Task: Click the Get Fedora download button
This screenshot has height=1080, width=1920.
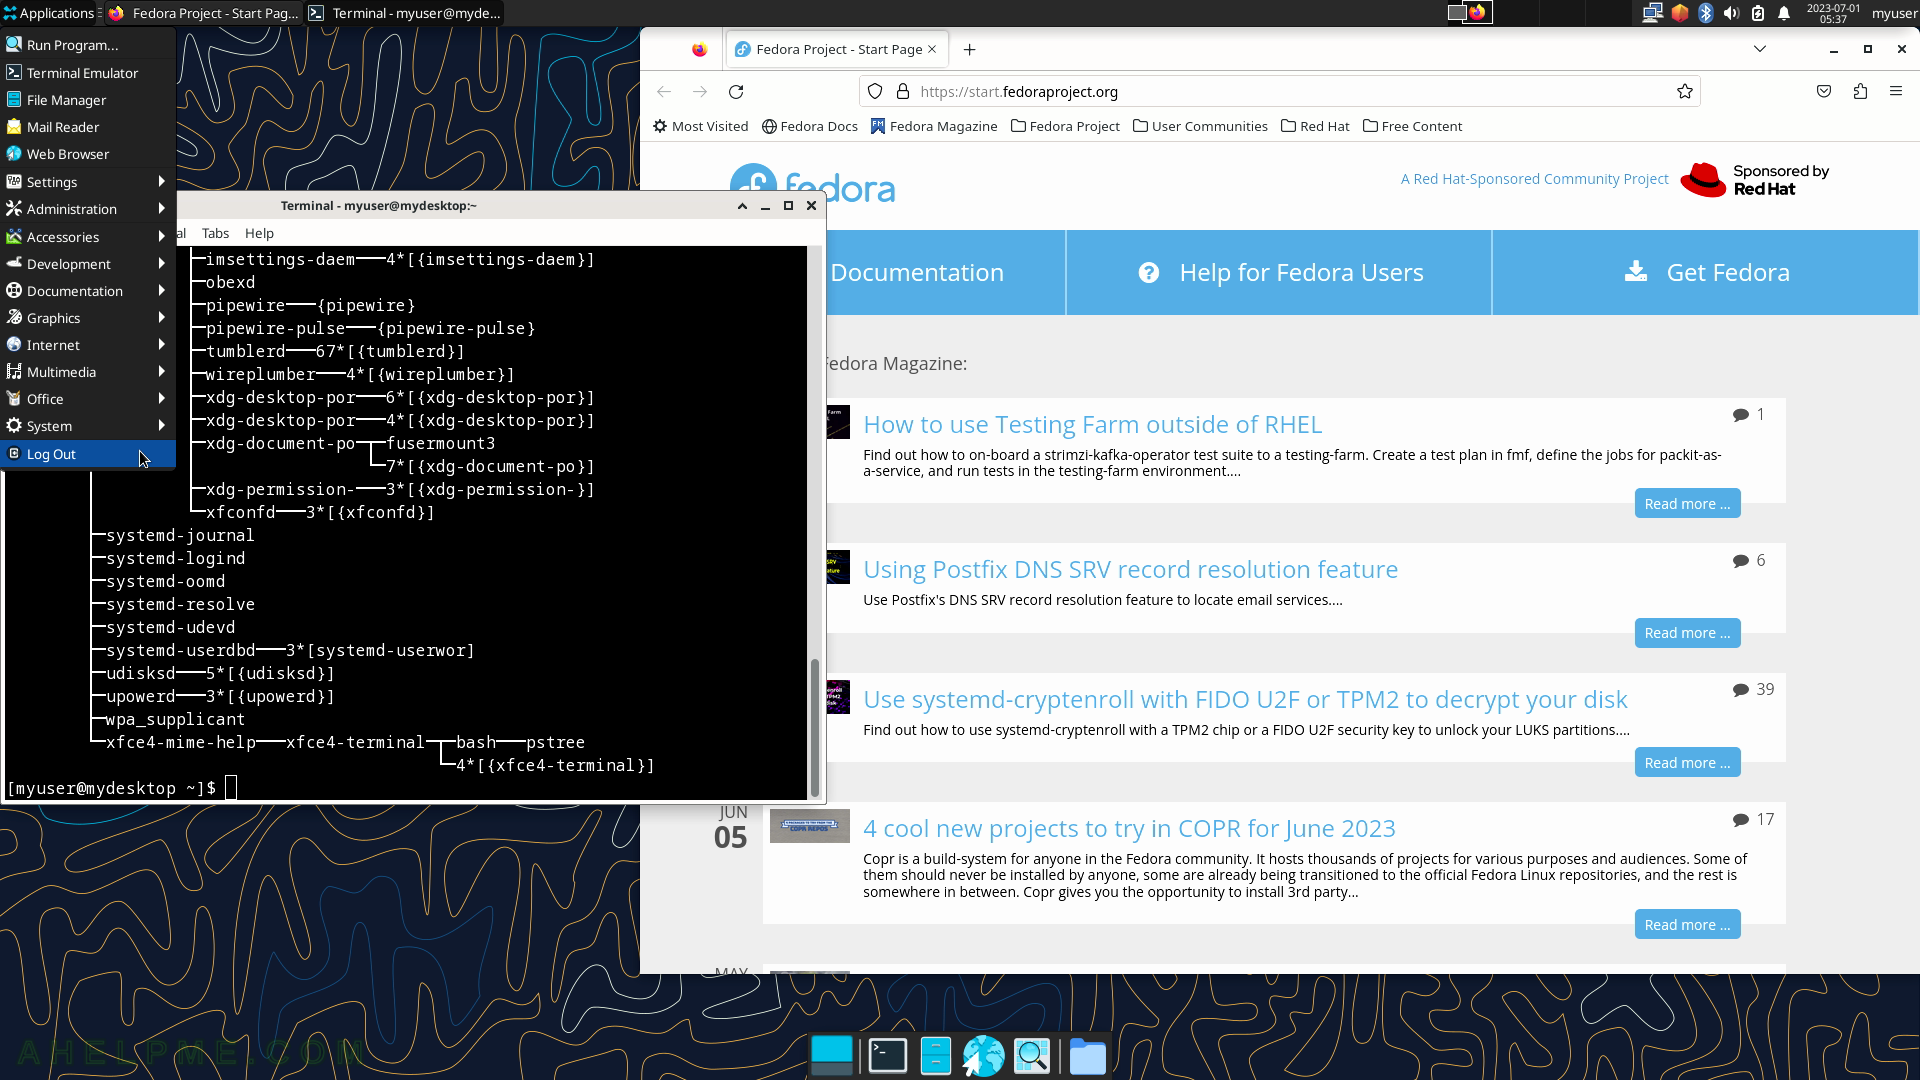Action: (1706, 273)
